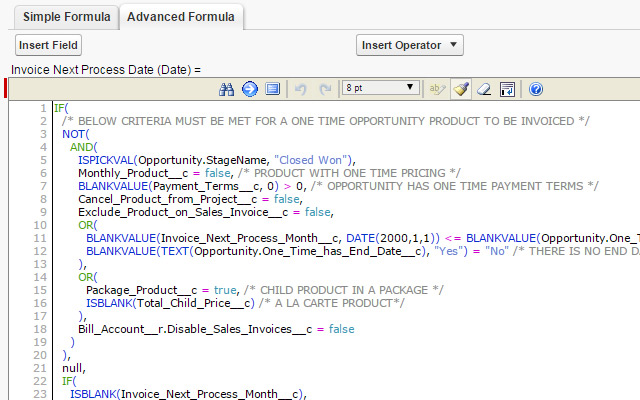This screenshot has width=640, height=400.
Task: Open the editor help question mark icon
Action: [536, 89]
